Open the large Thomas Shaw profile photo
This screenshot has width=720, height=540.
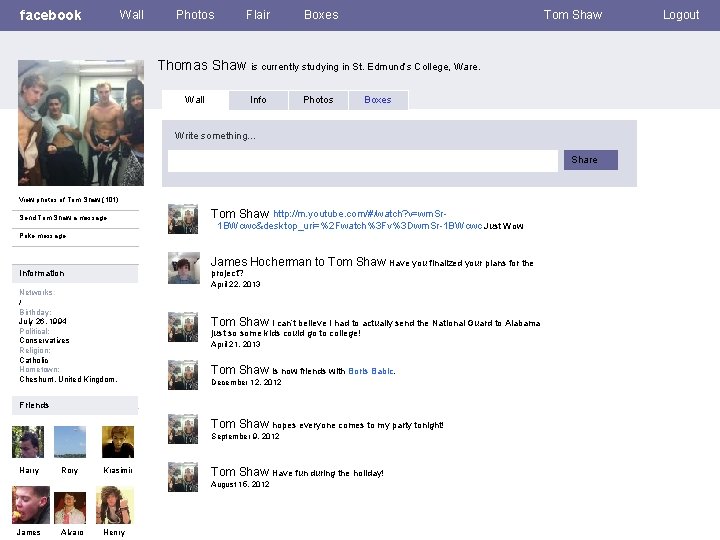coord(81,123)
